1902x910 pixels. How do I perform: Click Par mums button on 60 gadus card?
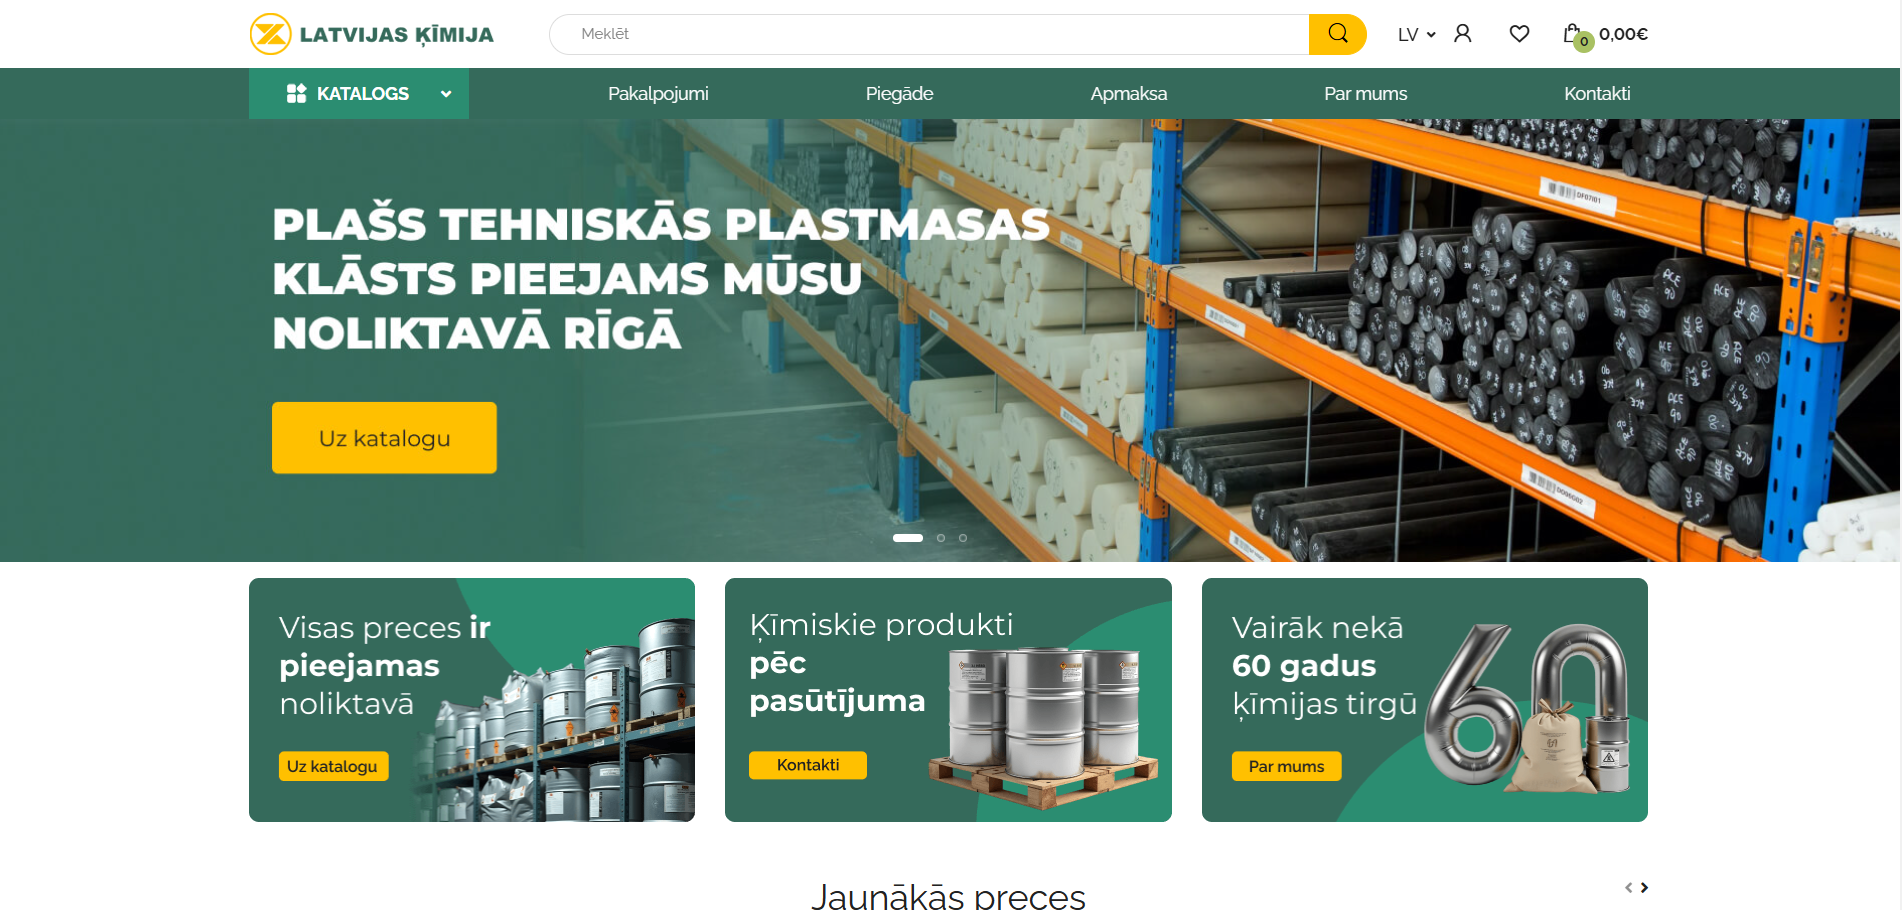(x=1286, y=766)
